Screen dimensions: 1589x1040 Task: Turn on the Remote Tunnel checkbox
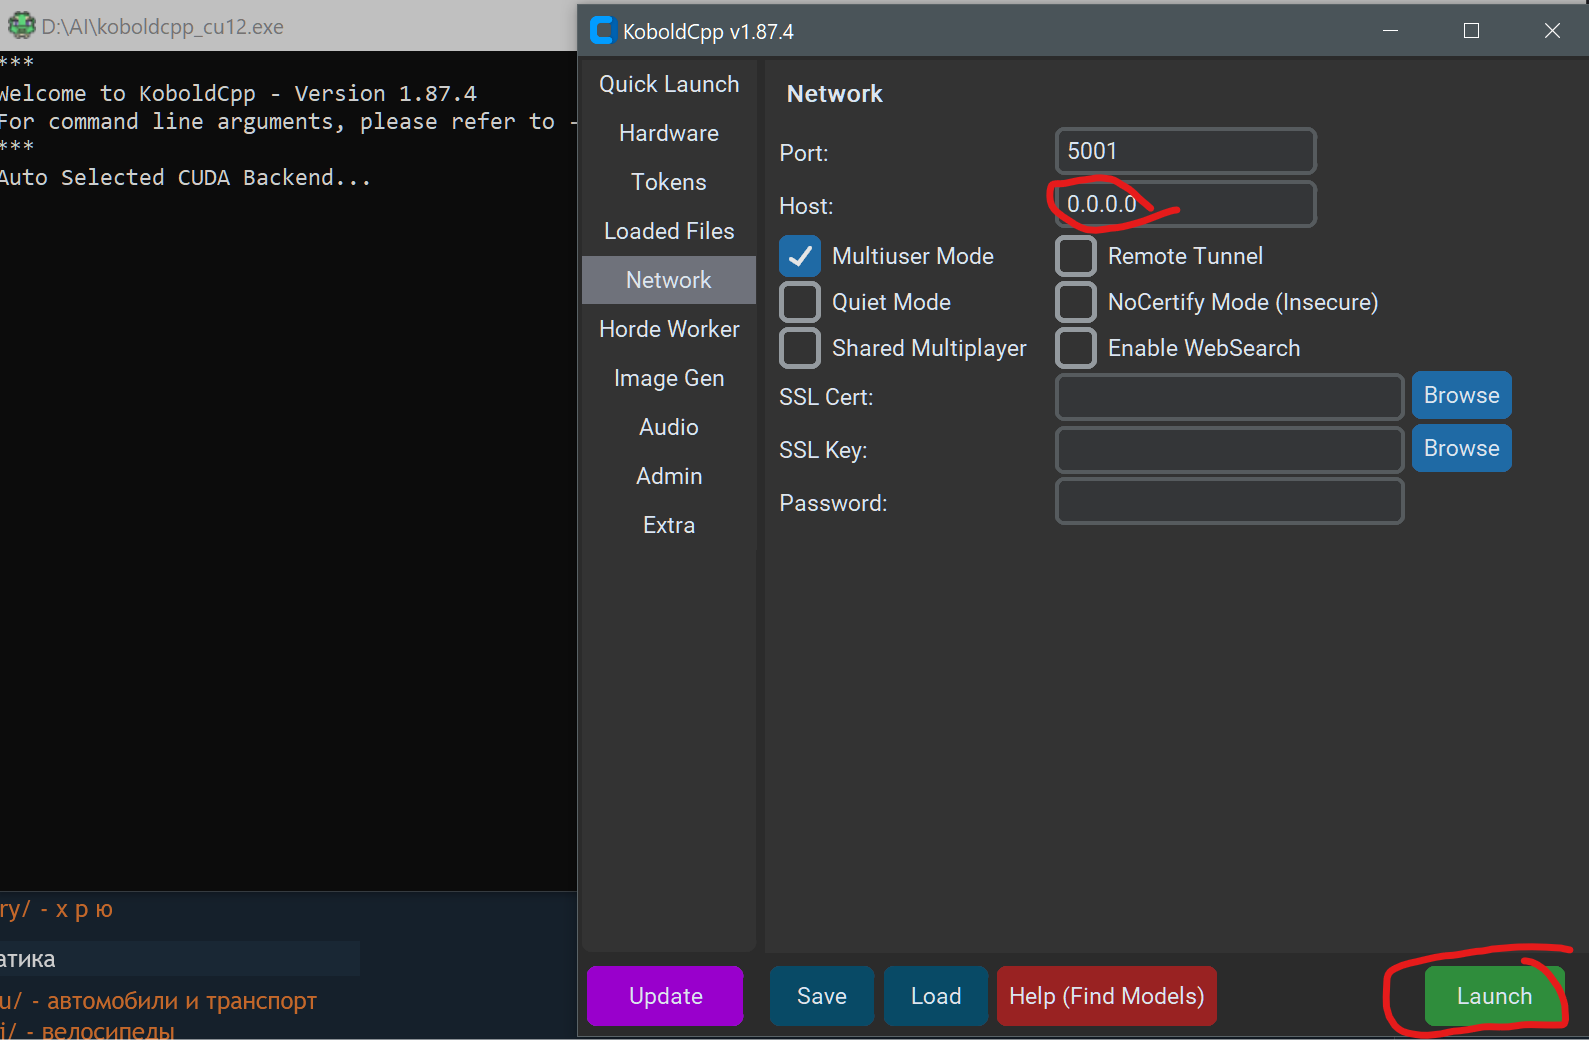tap(1076, 256)
